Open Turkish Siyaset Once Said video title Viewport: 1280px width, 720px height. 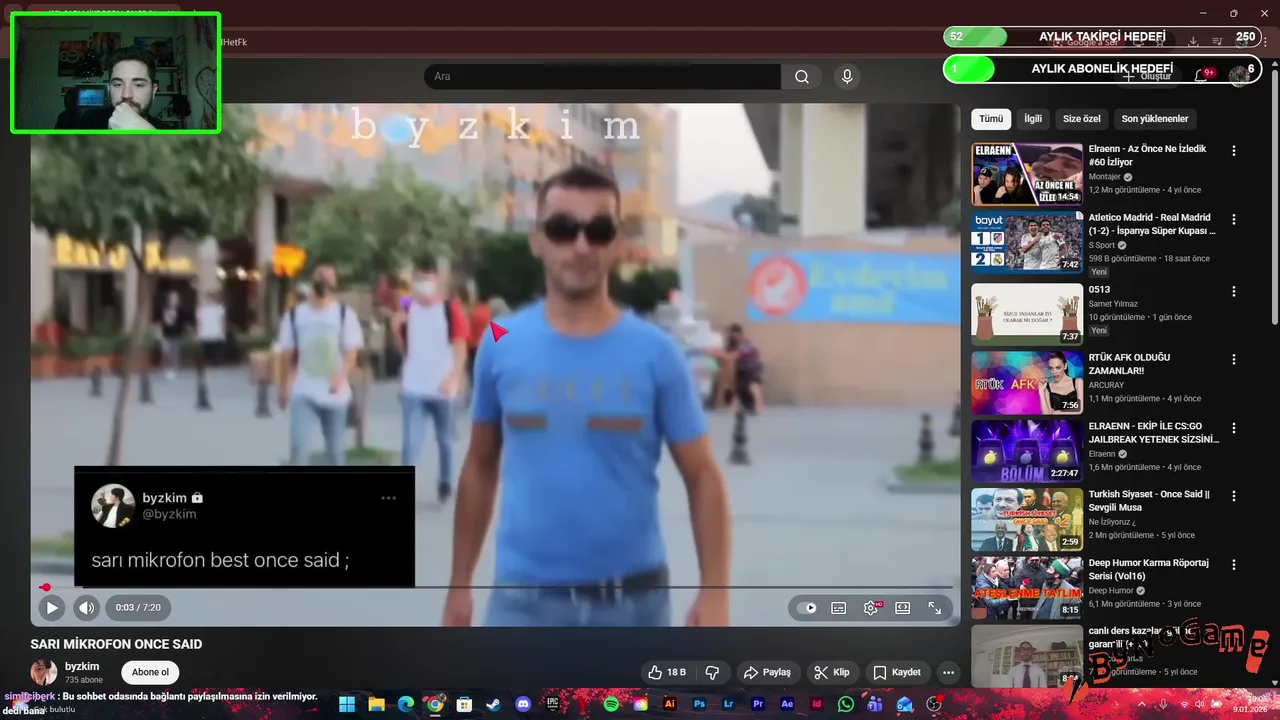(1149, 501)
